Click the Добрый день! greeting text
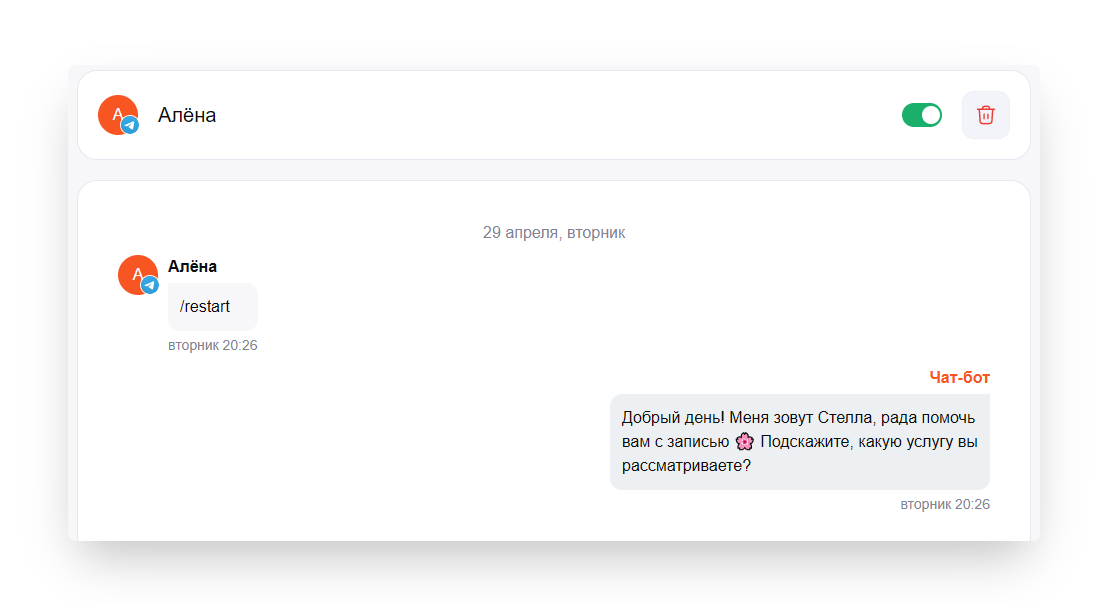The width and height of the screenshot is (1108, 606). [673, 418]
